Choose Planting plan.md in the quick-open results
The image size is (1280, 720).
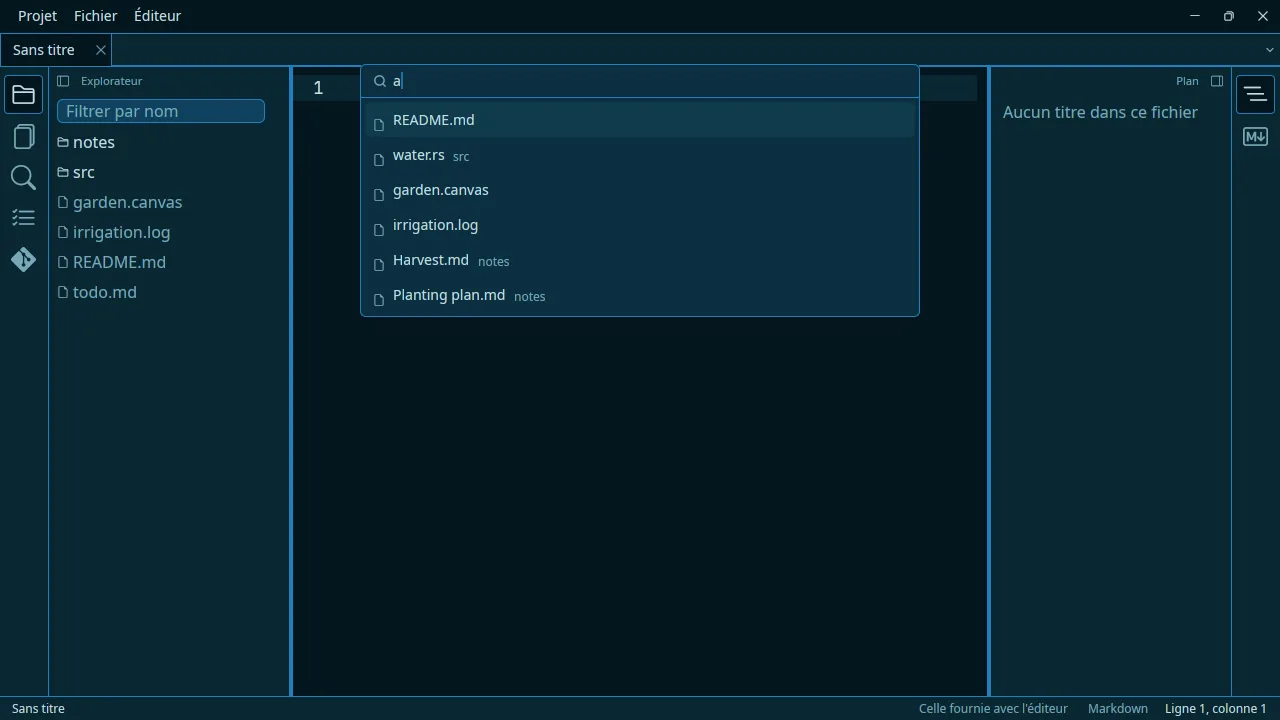pyautogui.click(x=640, y=296)
